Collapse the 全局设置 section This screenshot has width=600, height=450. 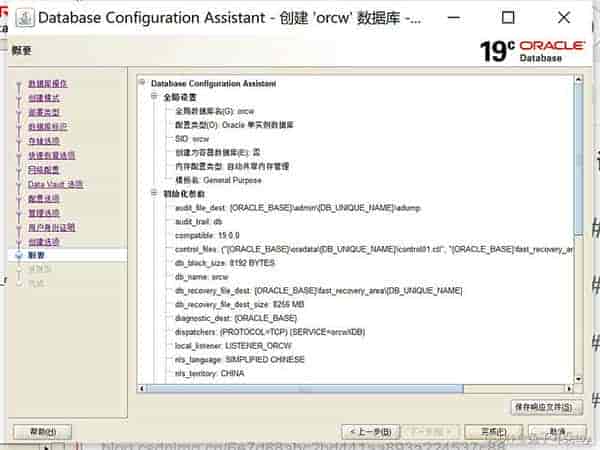(154, 97)
